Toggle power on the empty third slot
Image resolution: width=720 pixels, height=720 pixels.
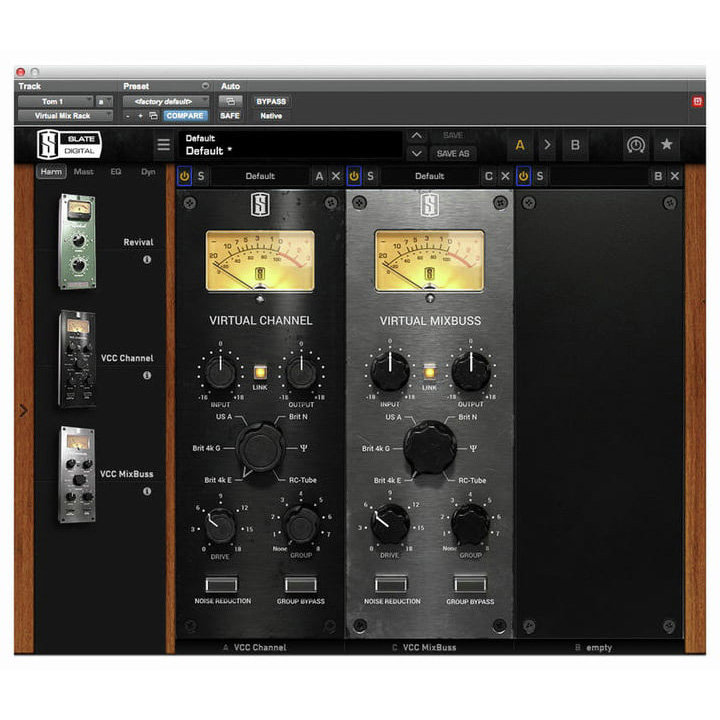click(x=523, y=176)
